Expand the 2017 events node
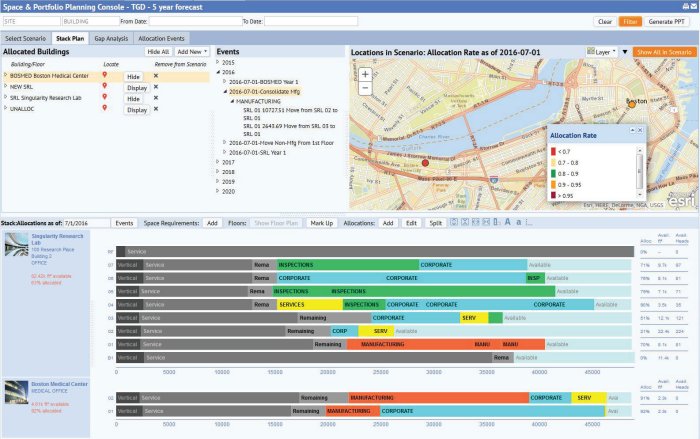The image size is (700, 439). 219,161
